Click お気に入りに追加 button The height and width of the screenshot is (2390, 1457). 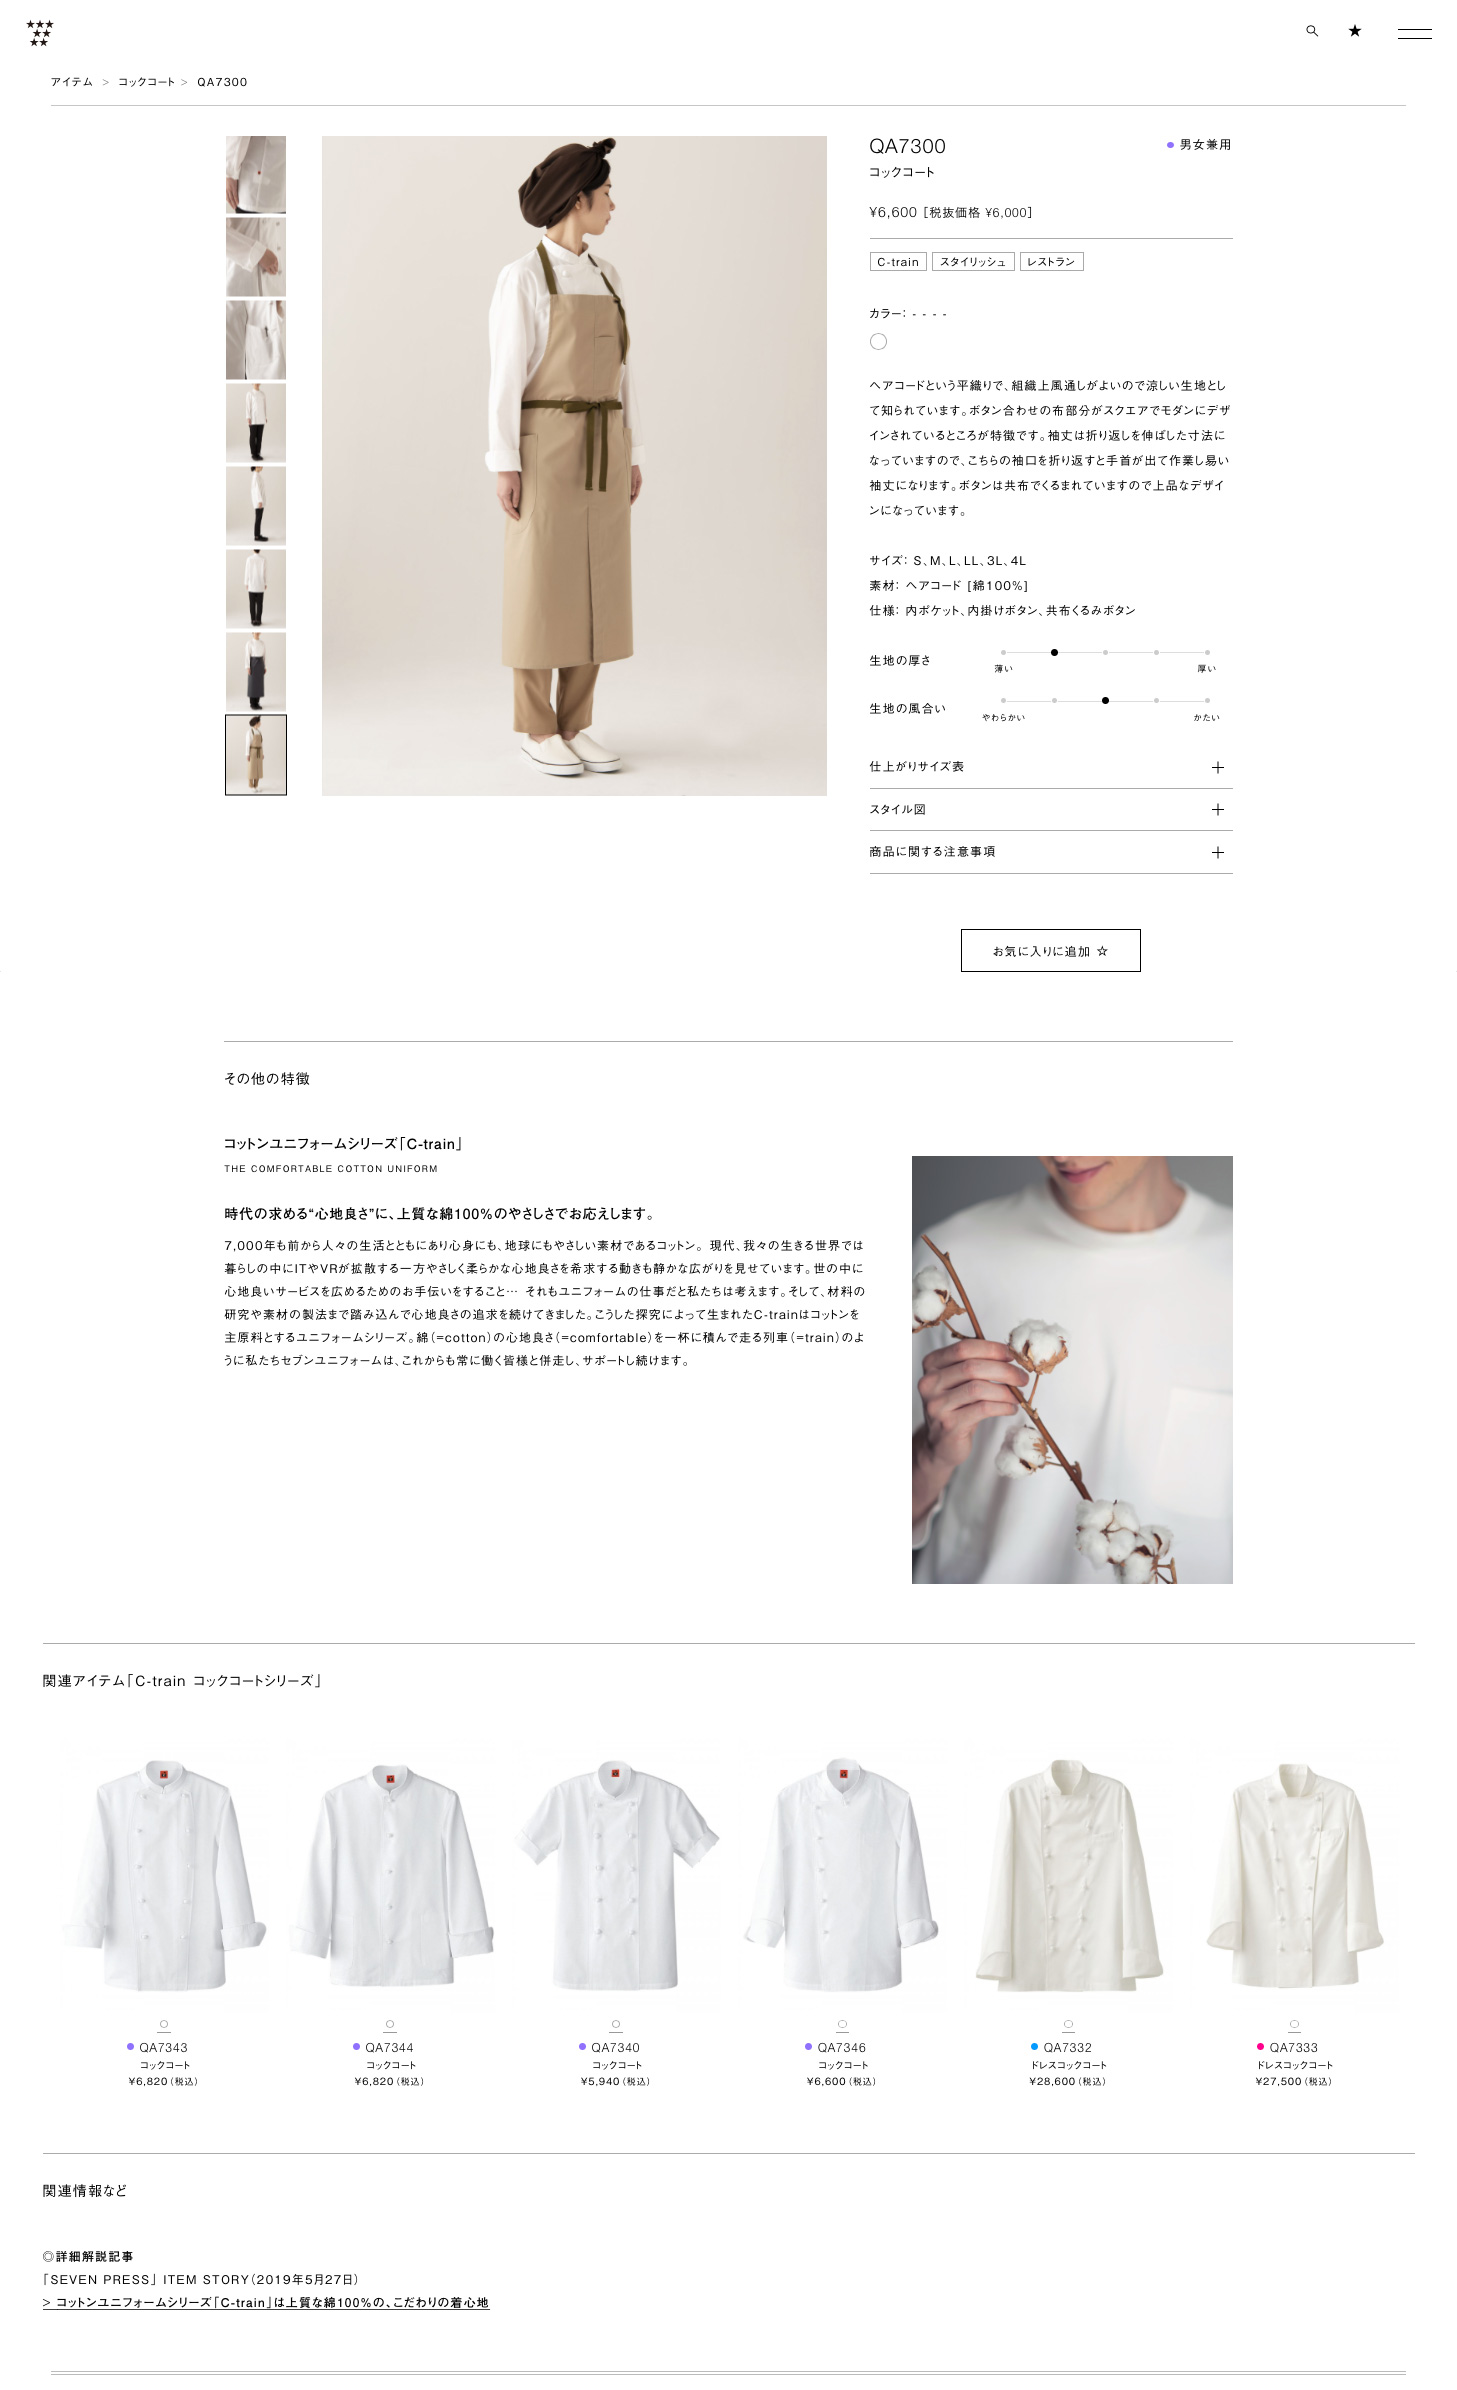point(1050,950)
